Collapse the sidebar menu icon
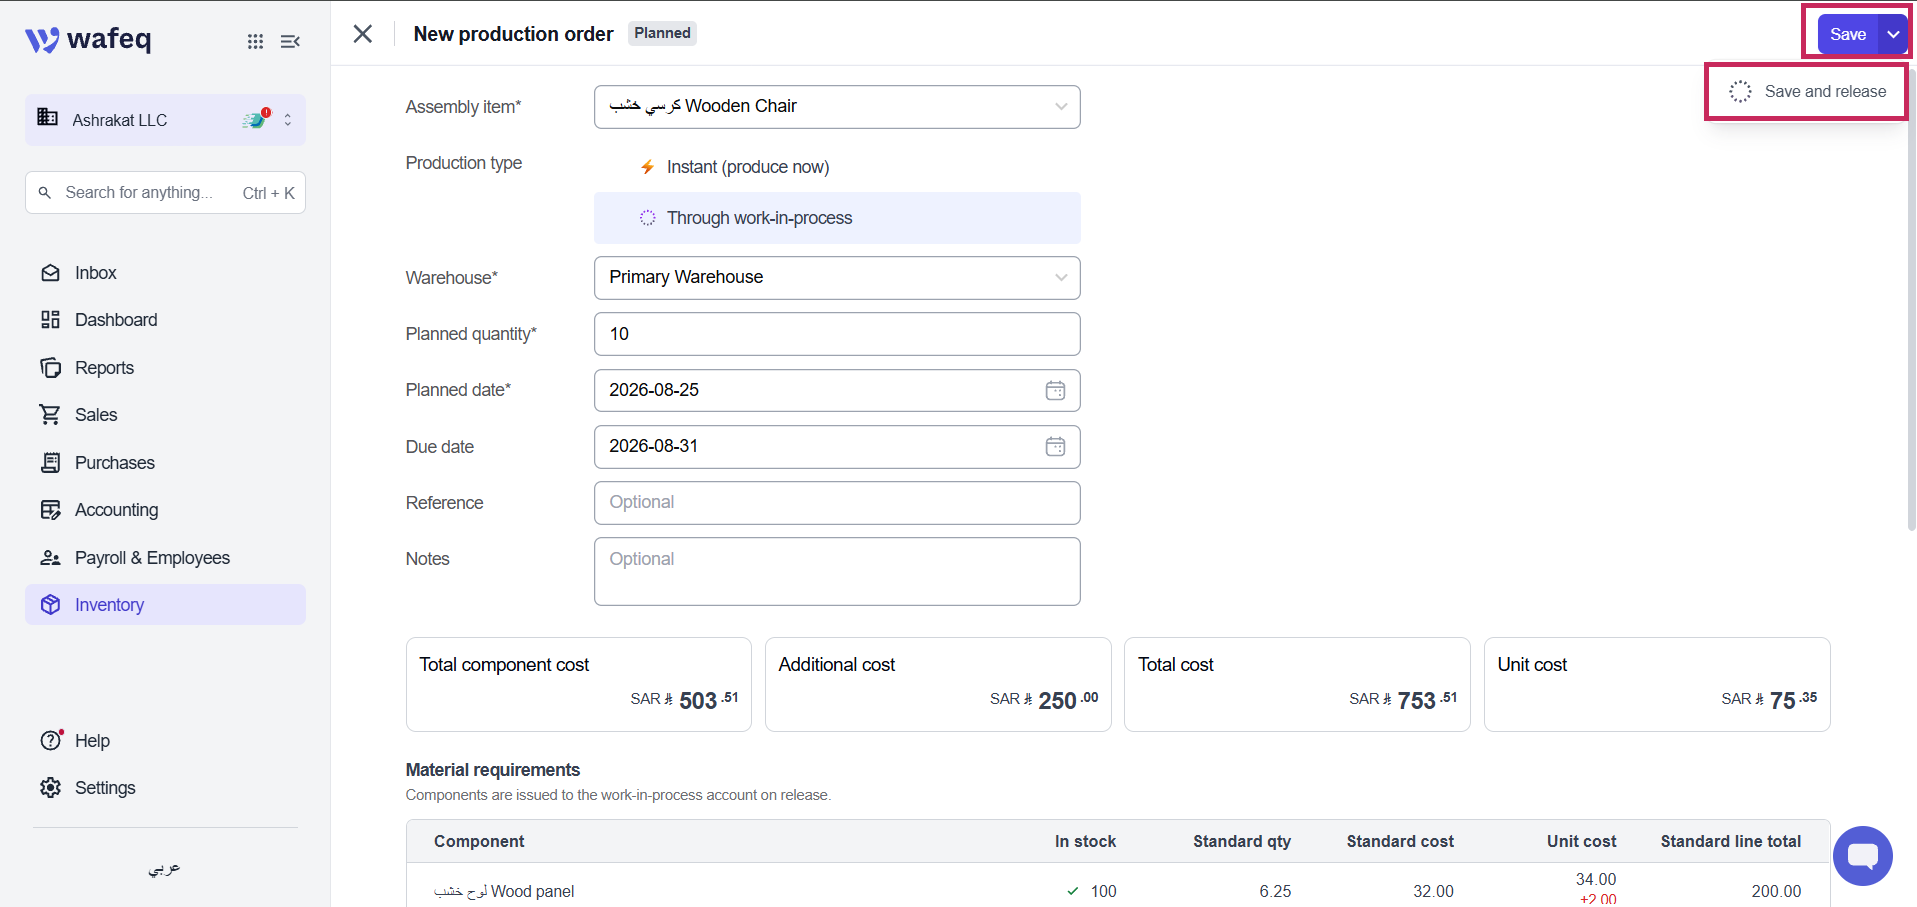The image size is (1917, 907). pyautogui.click(x=290, y=41)
